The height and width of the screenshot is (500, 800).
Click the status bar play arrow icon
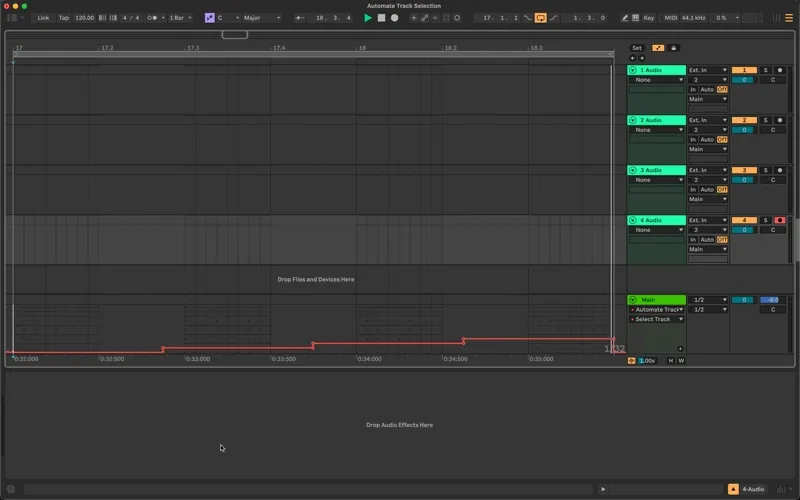coord(603,489)
